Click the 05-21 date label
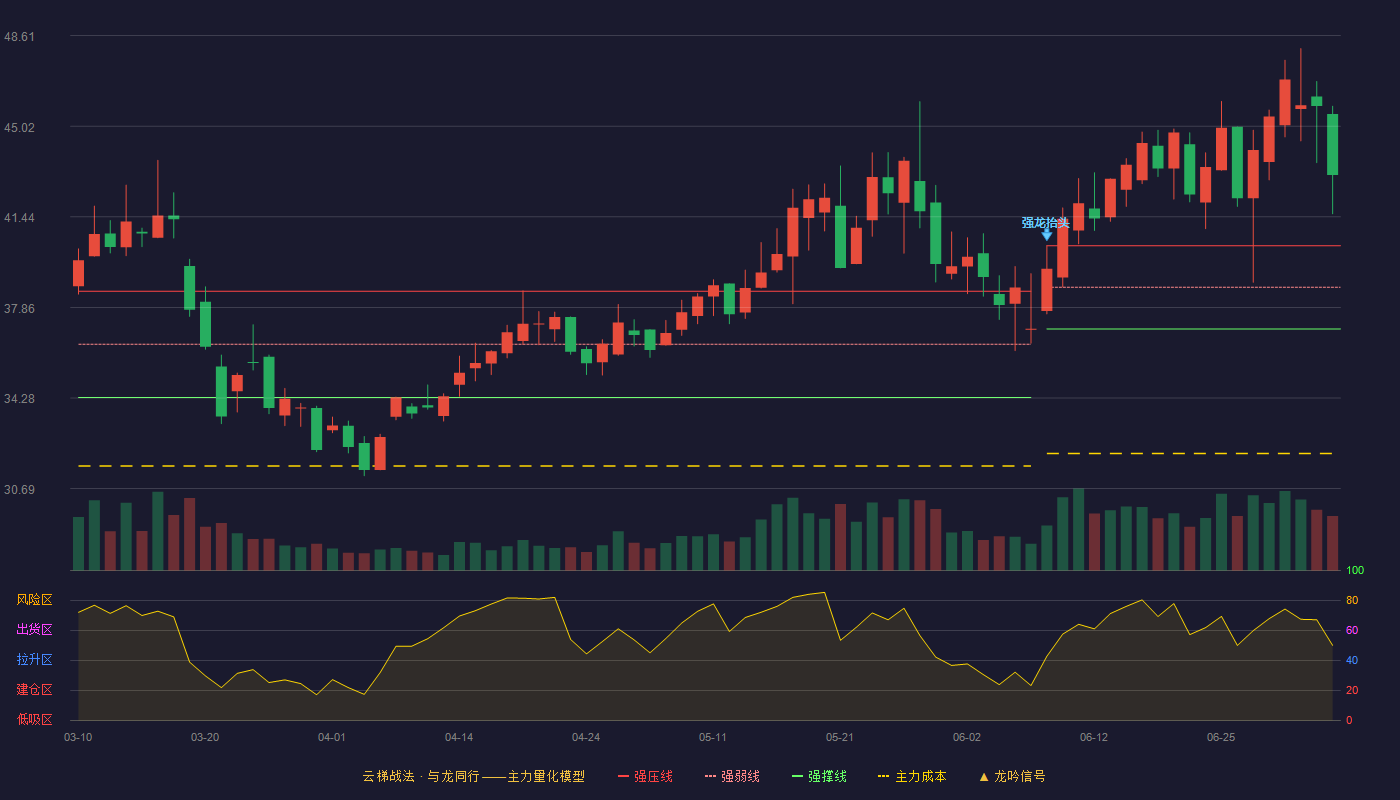Screen dimensions: 1400x800 840,737
